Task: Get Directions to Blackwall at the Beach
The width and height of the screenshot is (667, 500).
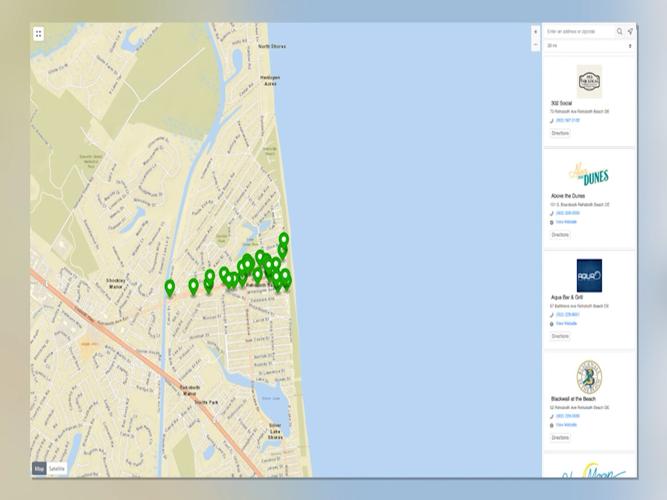Action: [560, 437]
